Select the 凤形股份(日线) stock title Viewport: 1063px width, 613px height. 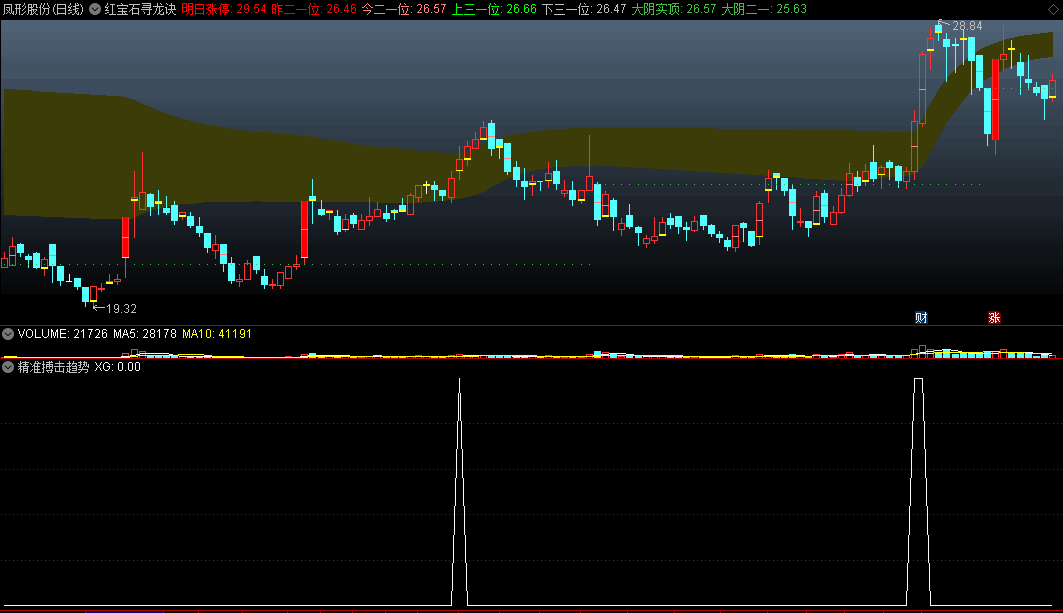[x=43, y=9]
